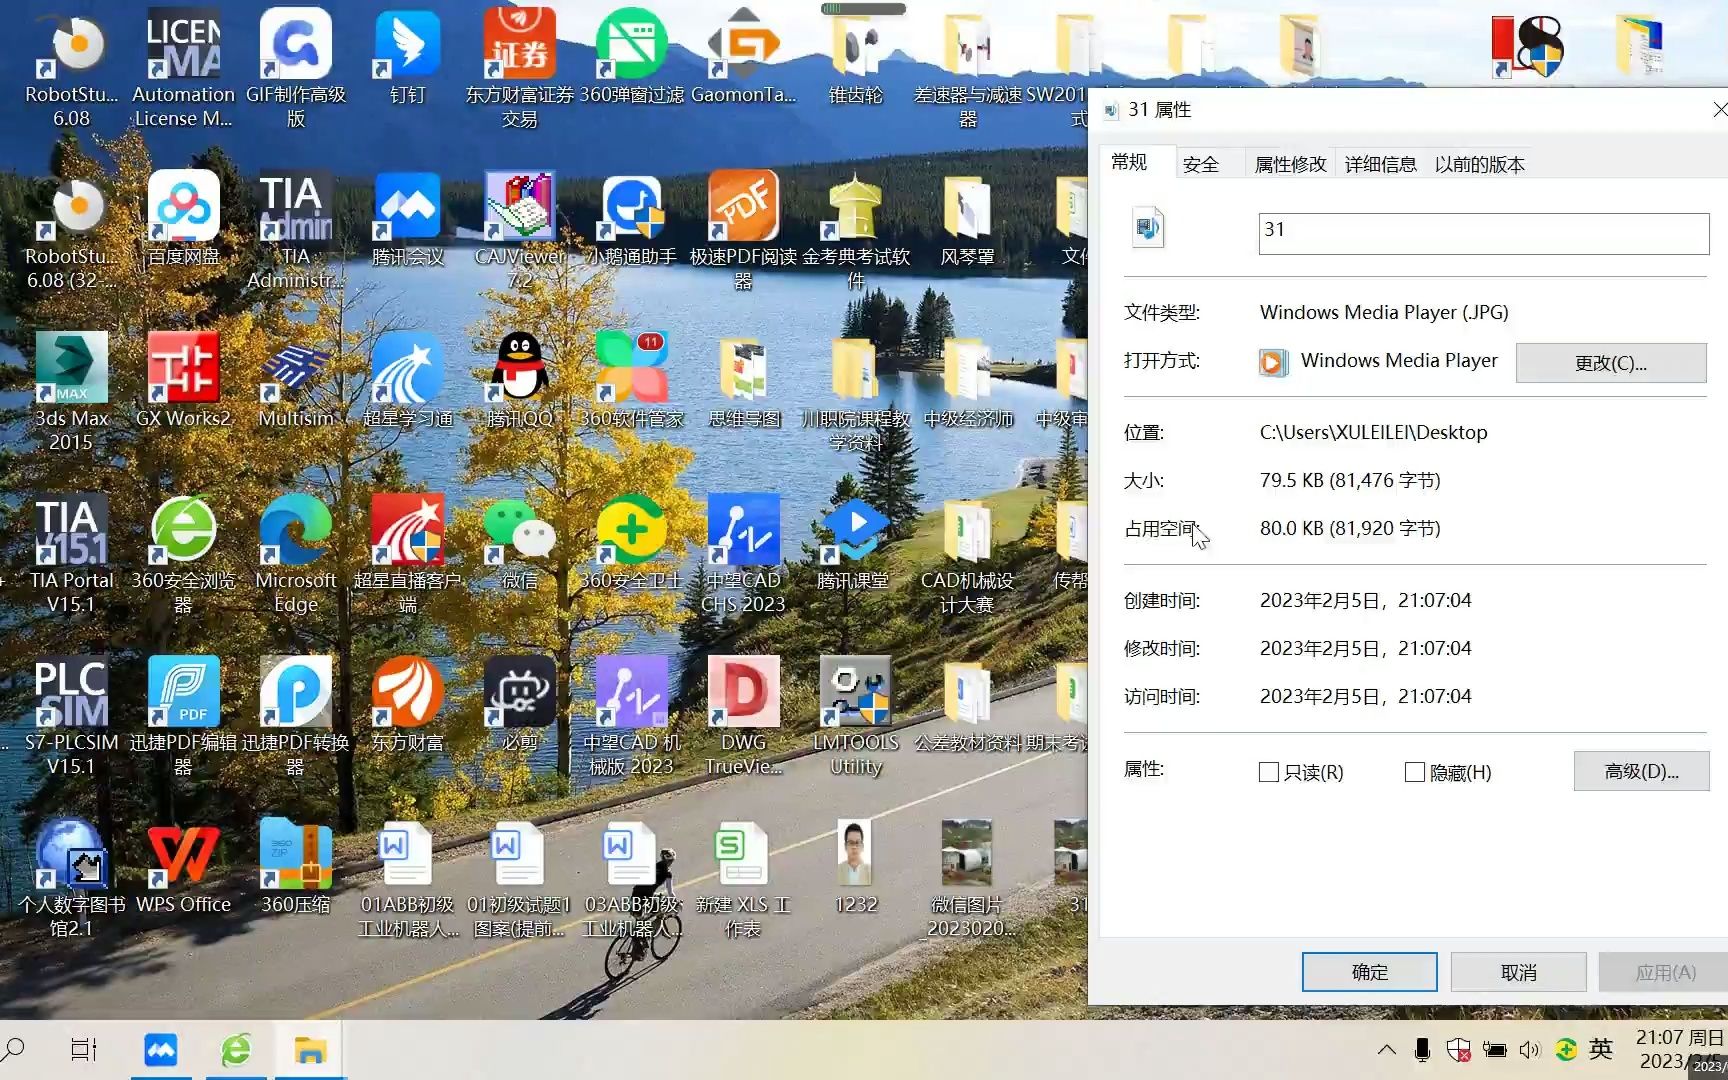Launch TIA Administrator shortcut
The width and height of the screenshot is (1728, 1080).
(x=295, y=230)
